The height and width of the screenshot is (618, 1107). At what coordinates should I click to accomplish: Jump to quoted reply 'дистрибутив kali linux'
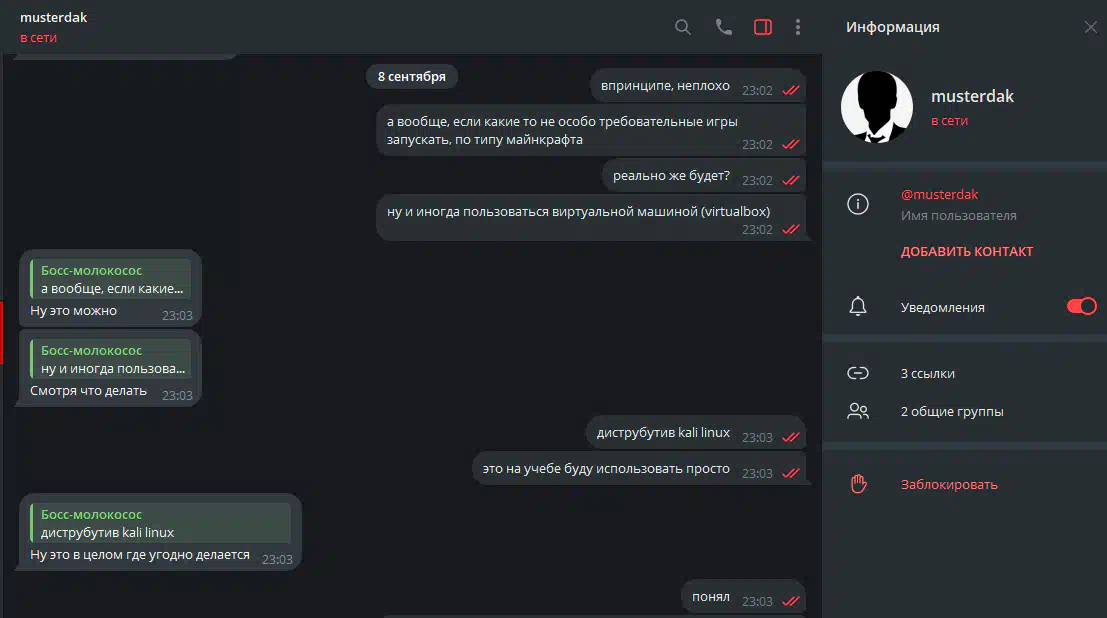click(x=160, y=523)
